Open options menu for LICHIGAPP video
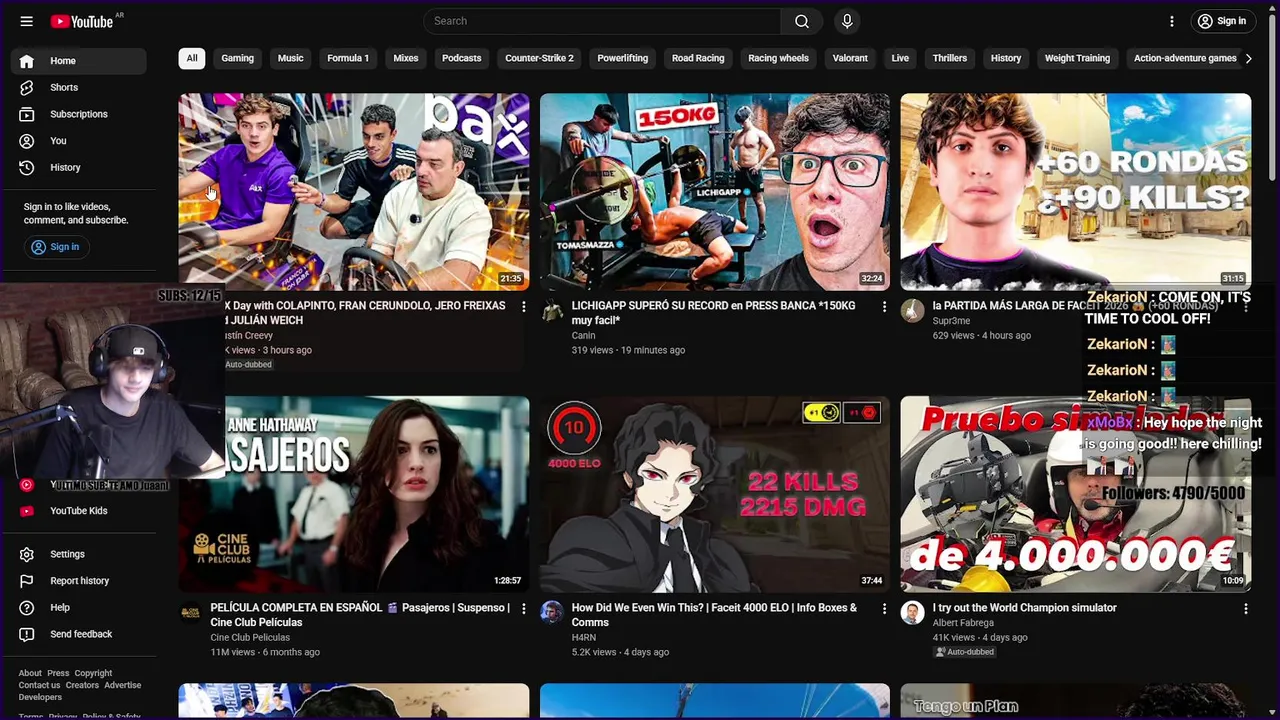 click(x=884, y=307)
